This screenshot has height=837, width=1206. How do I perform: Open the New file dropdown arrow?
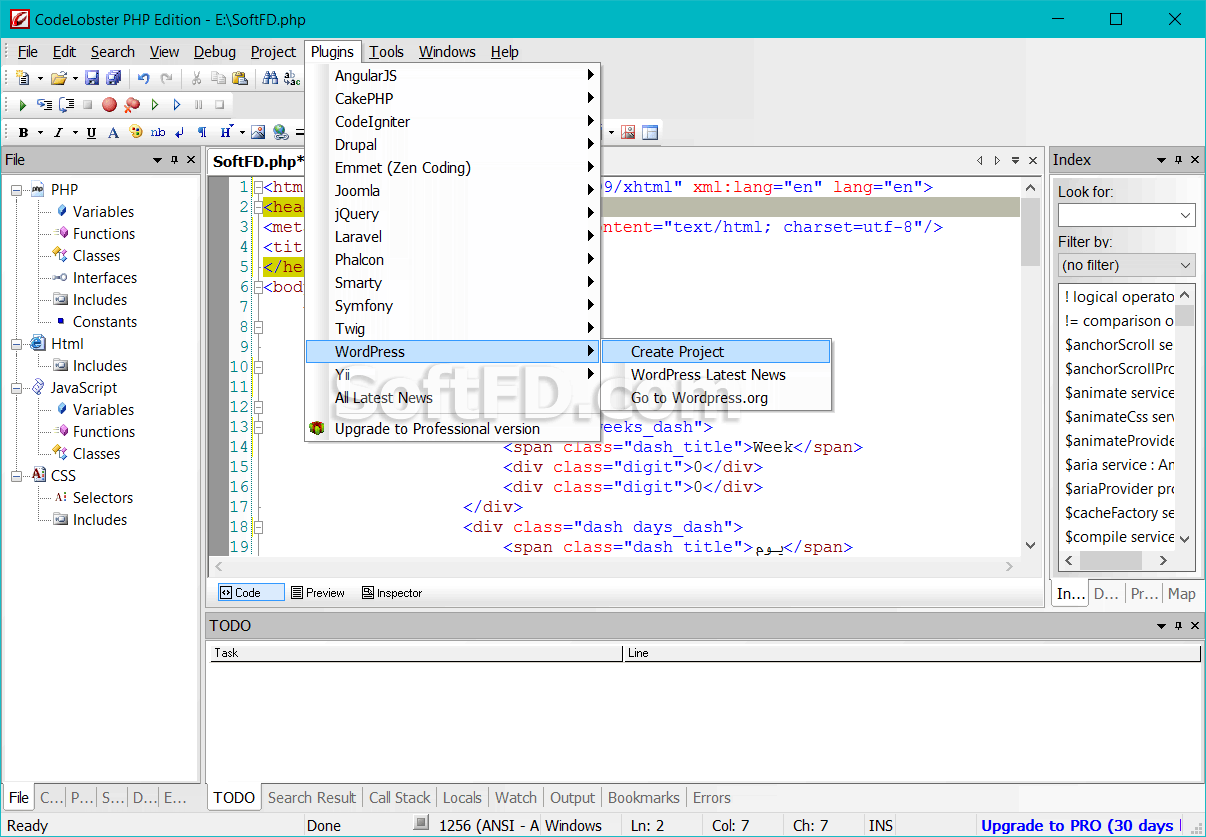[40, 78]
